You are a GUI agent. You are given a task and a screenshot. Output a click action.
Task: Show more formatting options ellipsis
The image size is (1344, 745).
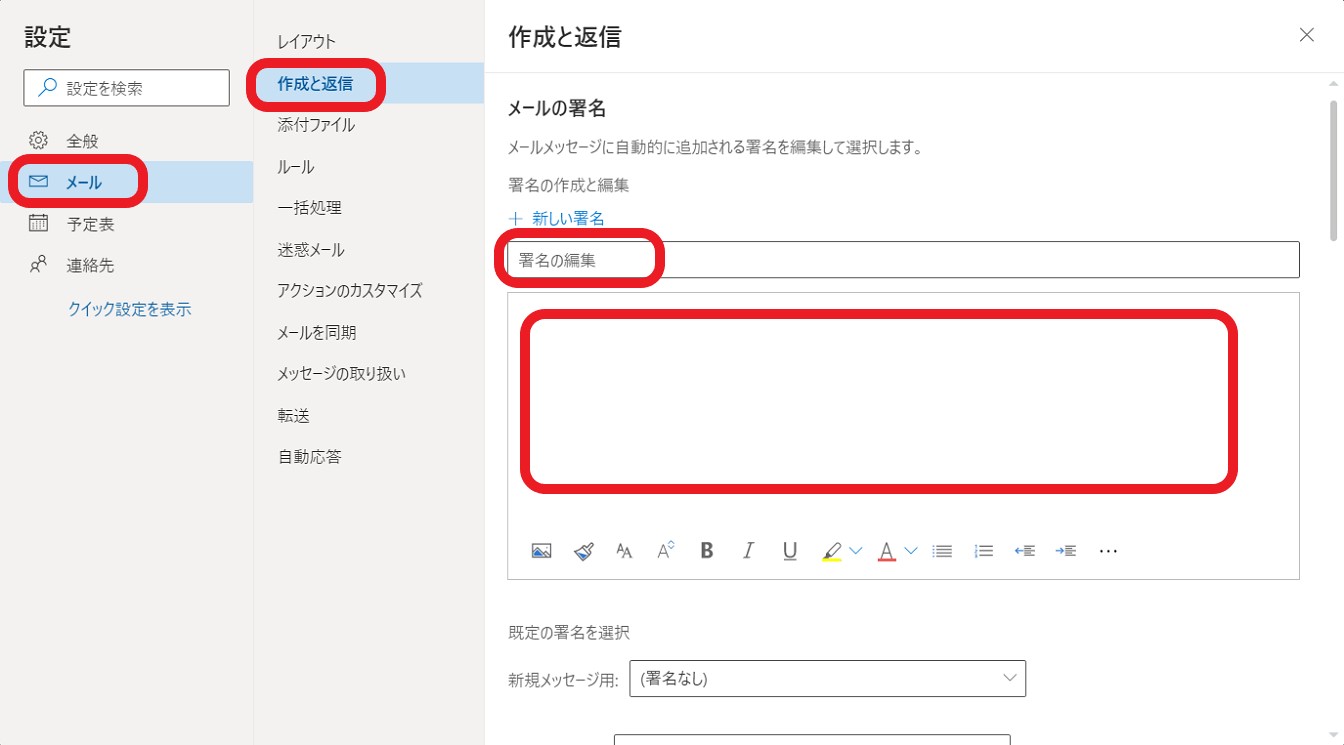coord(1107,550)
